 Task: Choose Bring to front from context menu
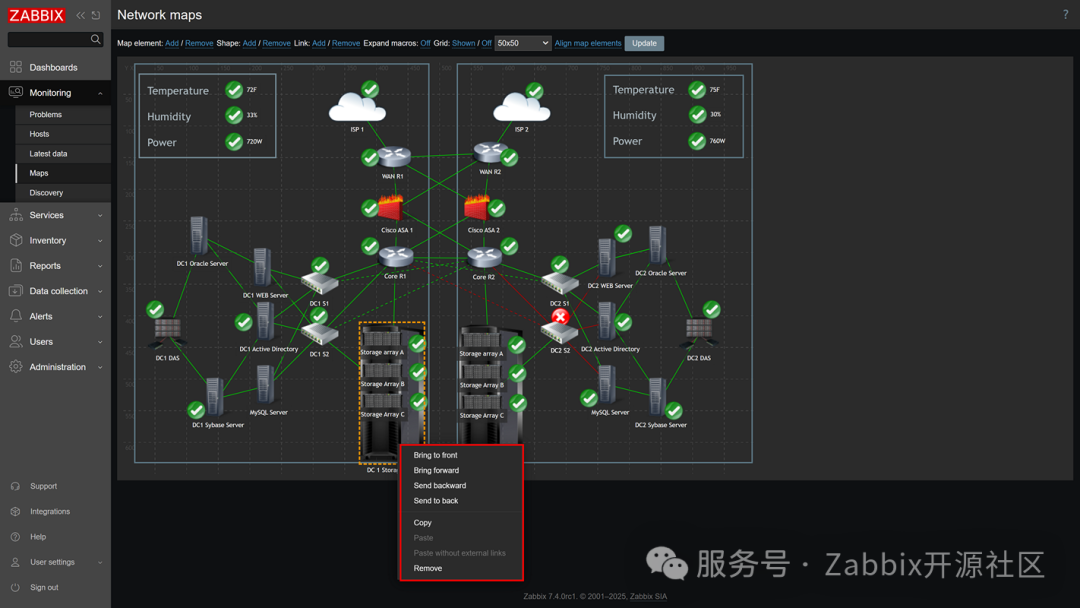click(435, 455)
